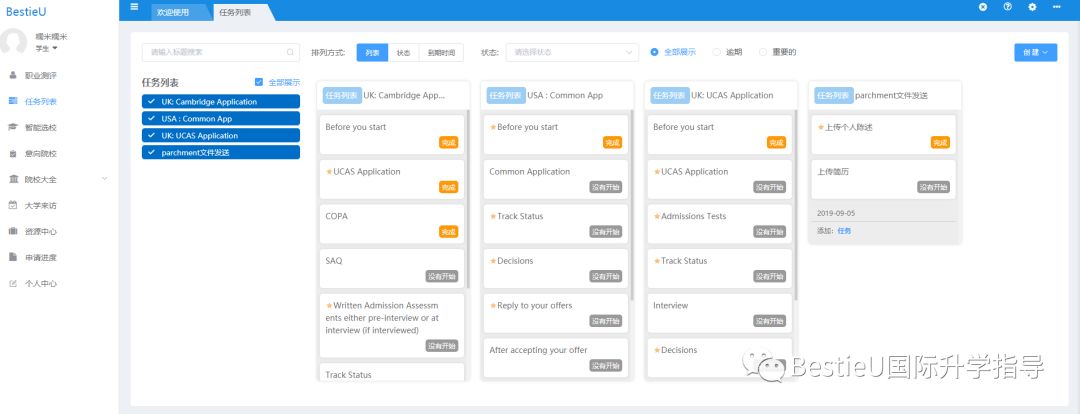Click the UCAS Application column scrollbar
Viewport: 1080px width, 414px height.
tap(796, 205)
